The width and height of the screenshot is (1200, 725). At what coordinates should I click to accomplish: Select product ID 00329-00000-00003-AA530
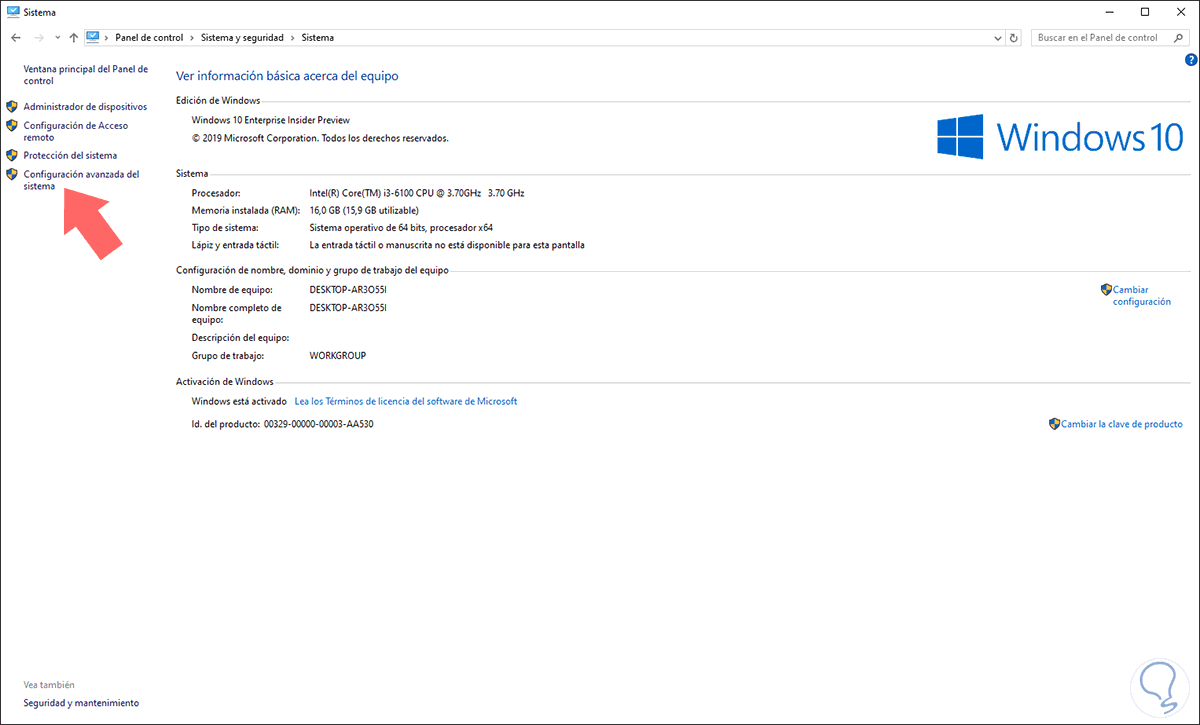[x=318, y=424]
